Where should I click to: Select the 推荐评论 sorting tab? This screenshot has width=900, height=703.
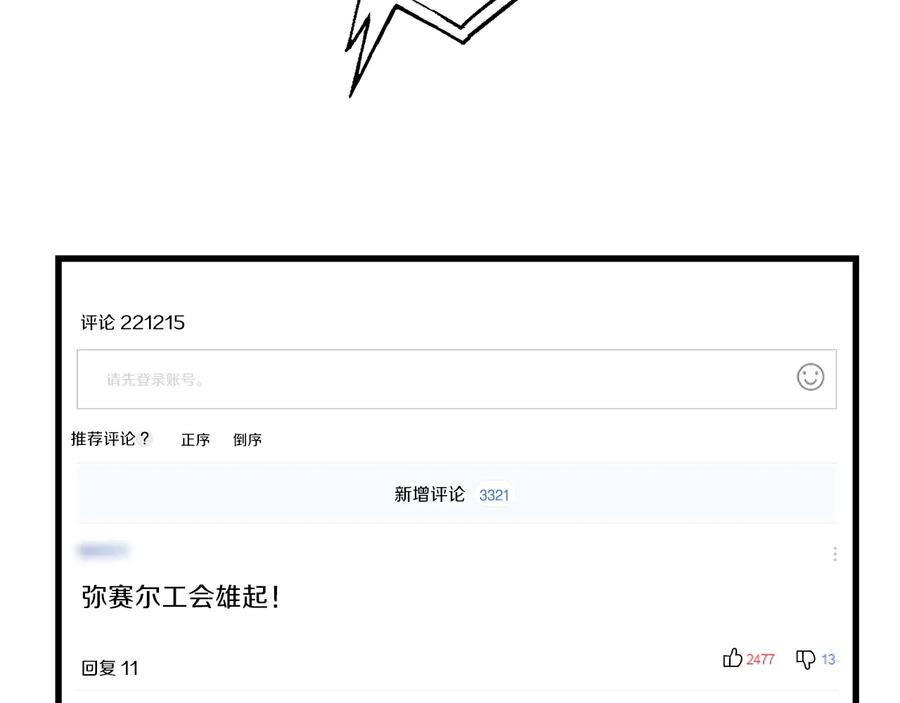click(x=103, y=439)
